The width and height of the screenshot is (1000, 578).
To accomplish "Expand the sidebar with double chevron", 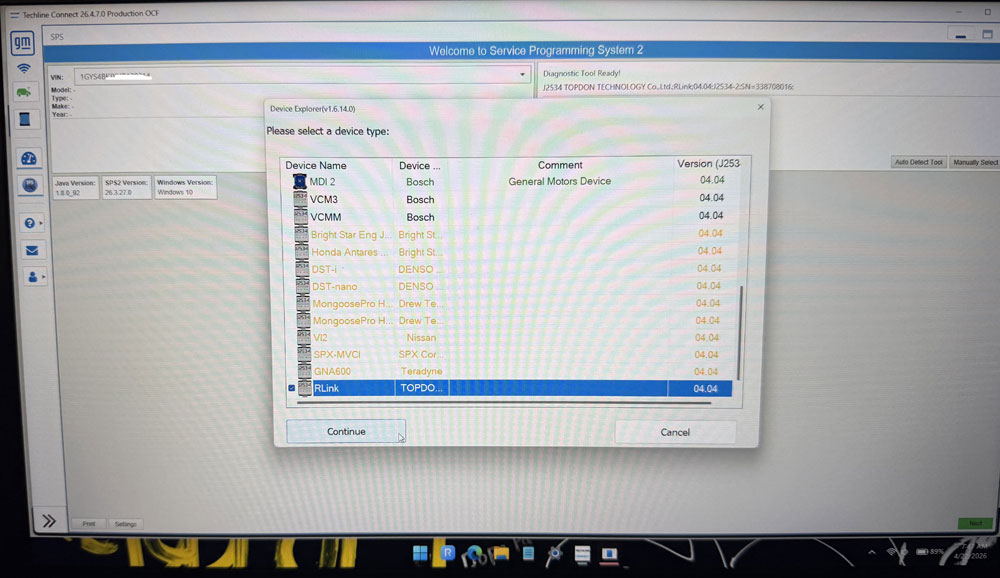I will click(x=49, y=521).
